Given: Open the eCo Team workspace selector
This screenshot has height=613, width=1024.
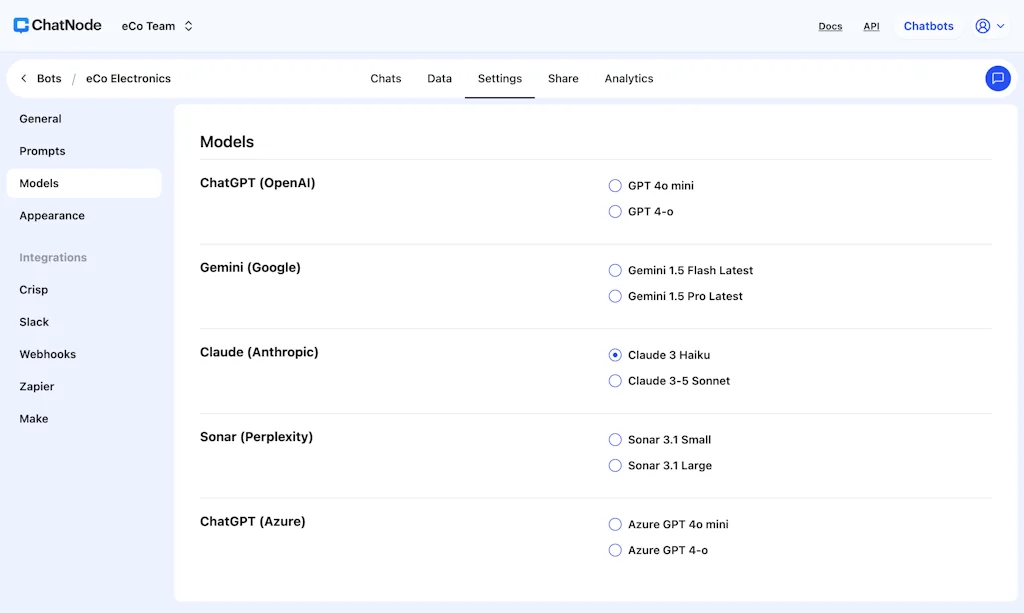Looking at the screenshot, I should click(157, 26).
